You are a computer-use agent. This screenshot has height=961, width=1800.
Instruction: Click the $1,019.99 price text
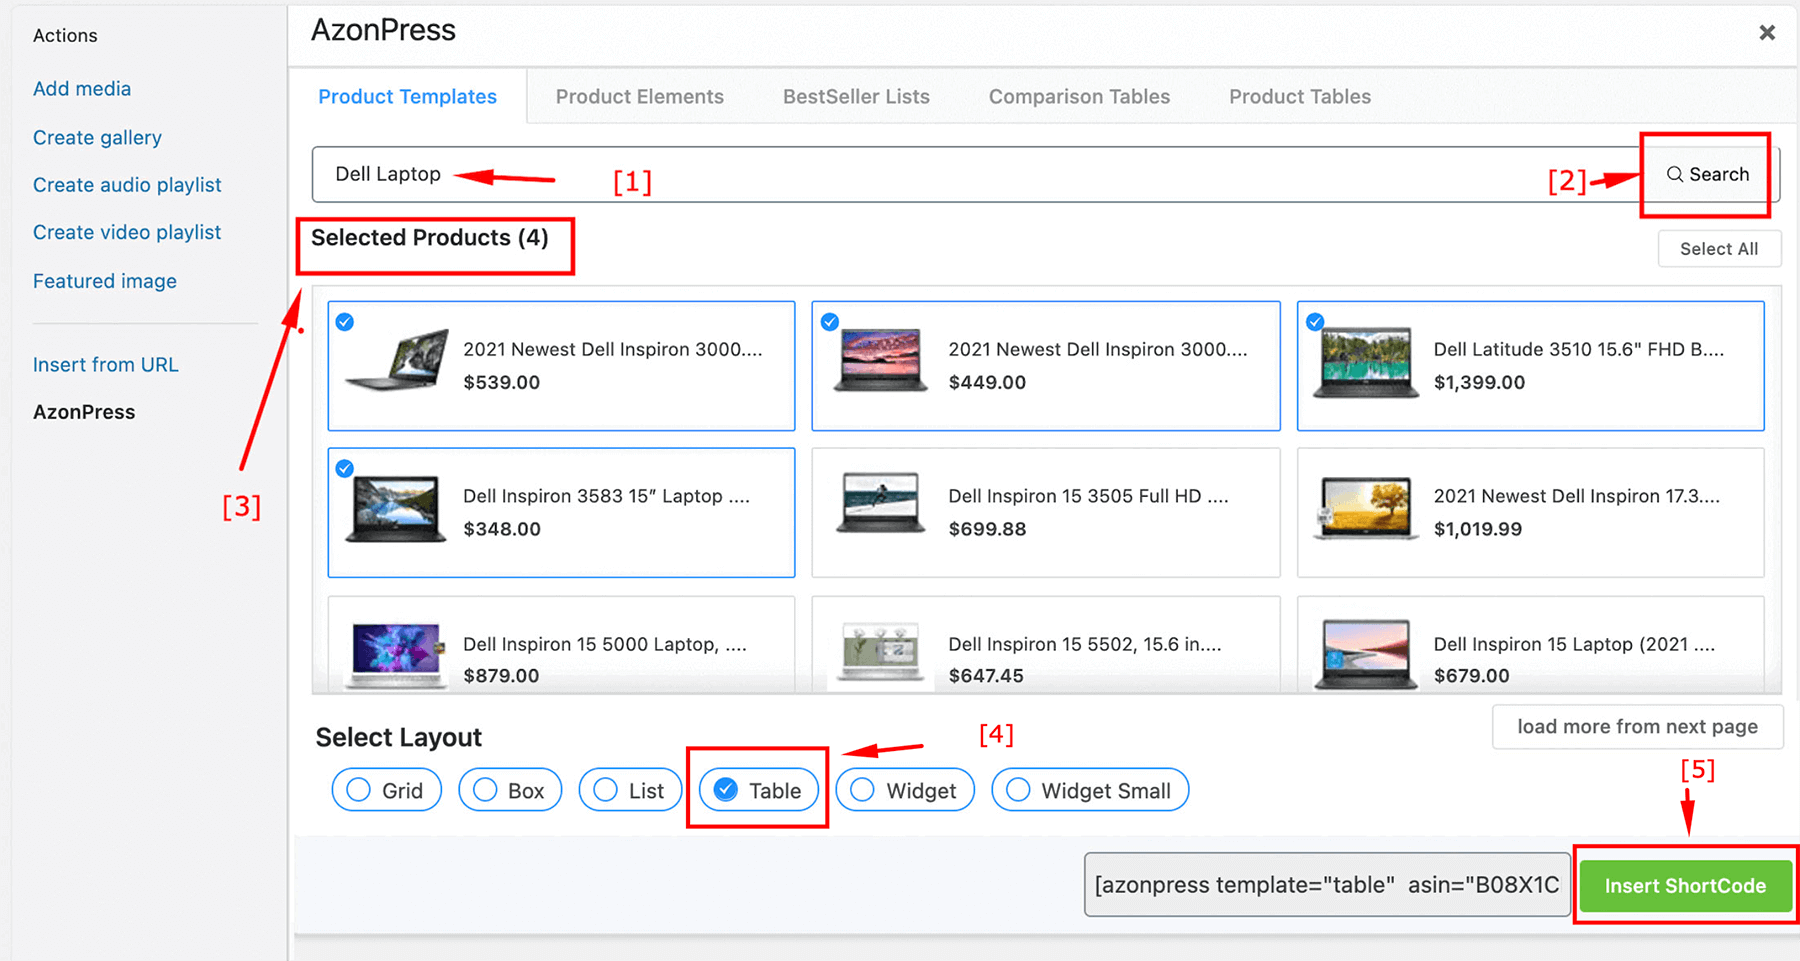point(1478,529)
